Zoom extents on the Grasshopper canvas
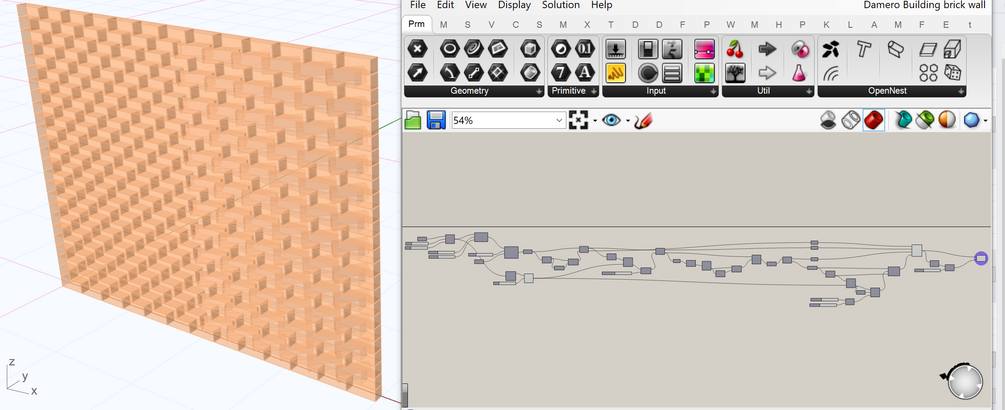The width and height of the screenshot is (1005, 410). (578, 120)
